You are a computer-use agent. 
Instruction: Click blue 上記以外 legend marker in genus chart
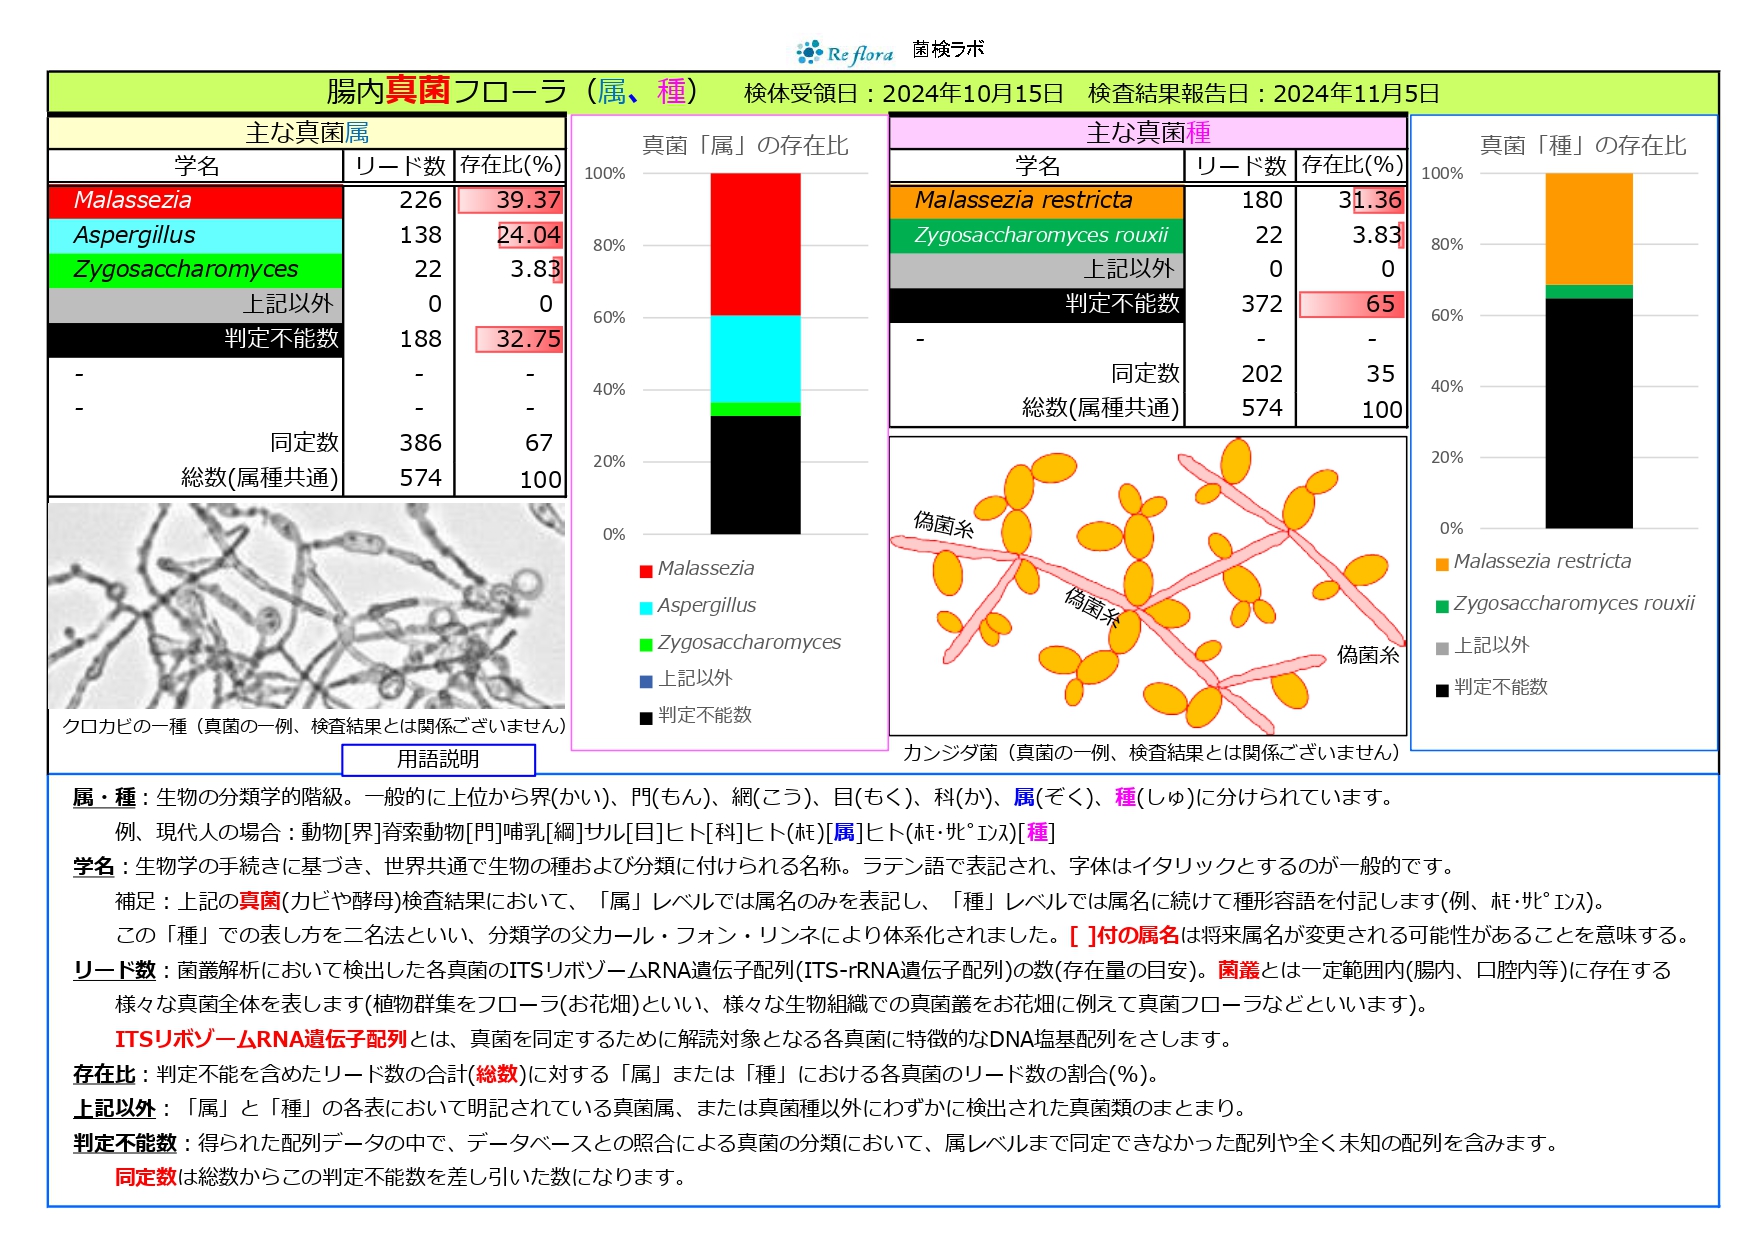tap(646, 681)
